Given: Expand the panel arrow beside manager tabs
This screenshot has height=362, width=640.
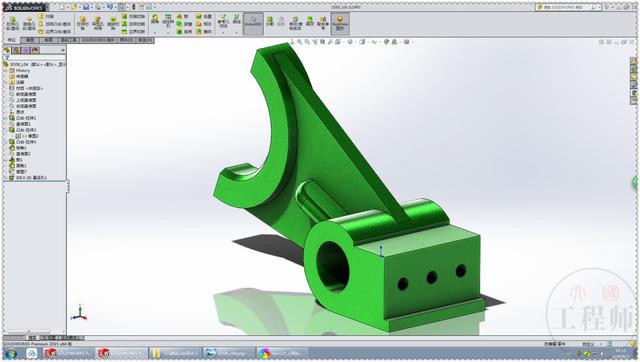Looking at the screenshot, I should pyautogui.click(x=62, y=50).
